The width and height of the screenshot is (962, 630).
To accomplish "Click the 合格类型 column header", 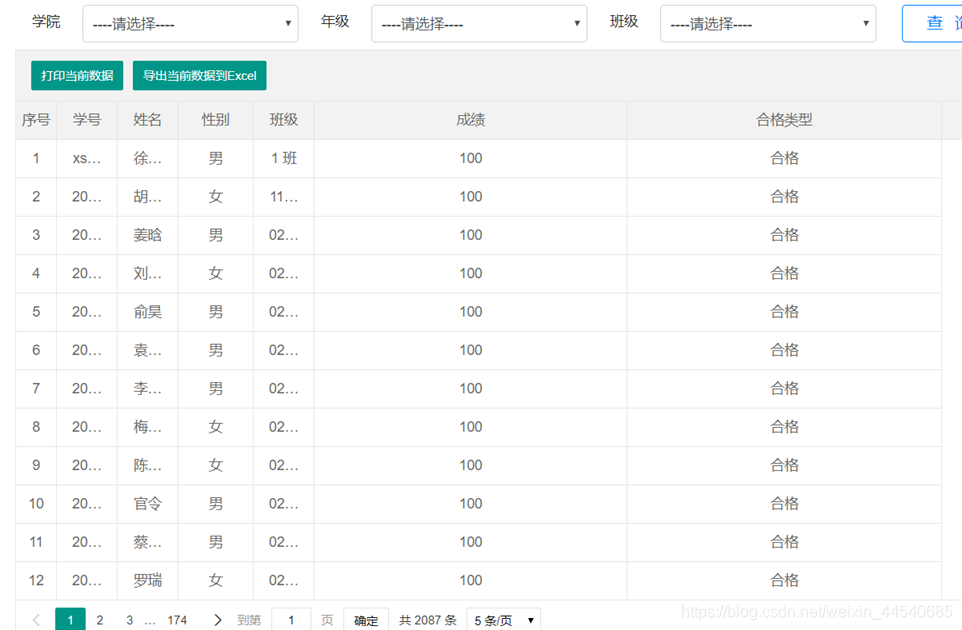I will pos(784,120).
